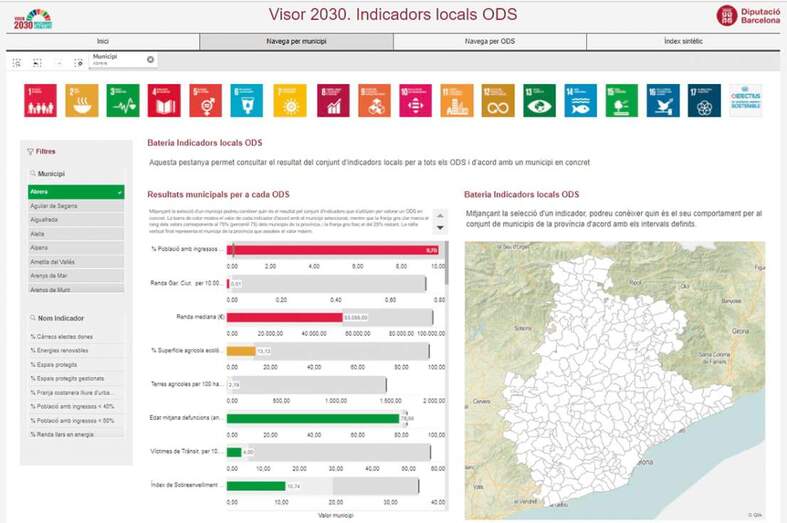This screenshot has width=787, height=523.
Task: Click the red Renda mediana bar
Action: coord(284,318)
